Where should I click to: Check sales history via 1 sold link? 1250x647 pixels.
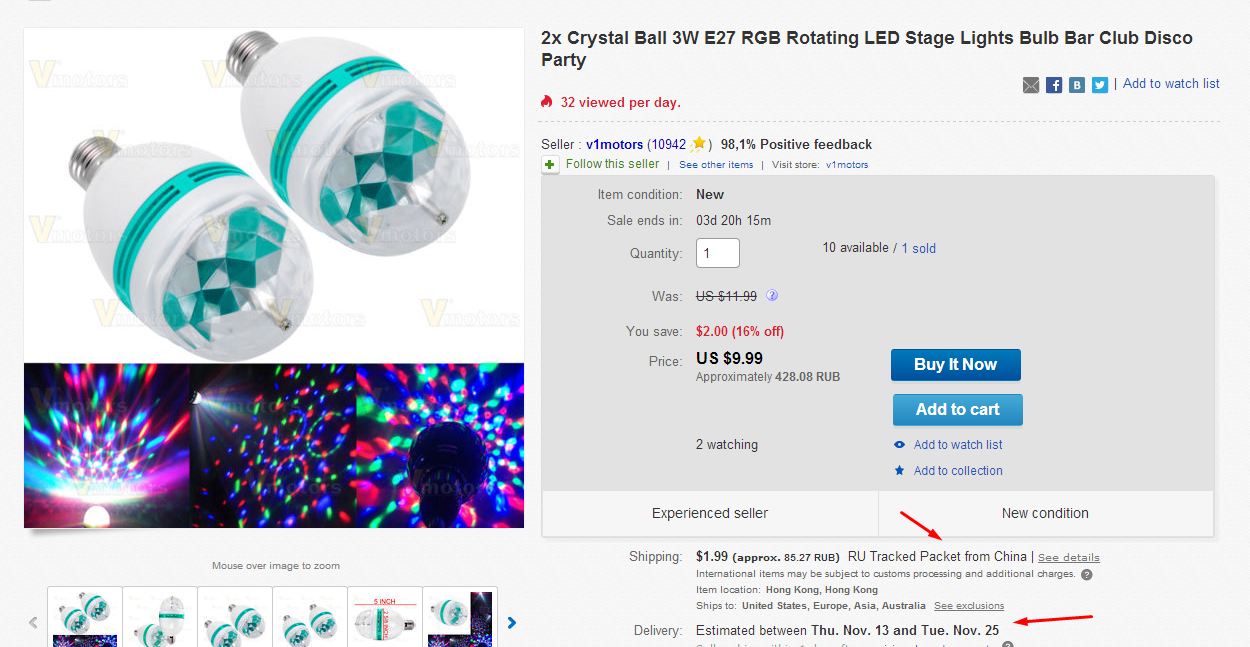(918, 248)
